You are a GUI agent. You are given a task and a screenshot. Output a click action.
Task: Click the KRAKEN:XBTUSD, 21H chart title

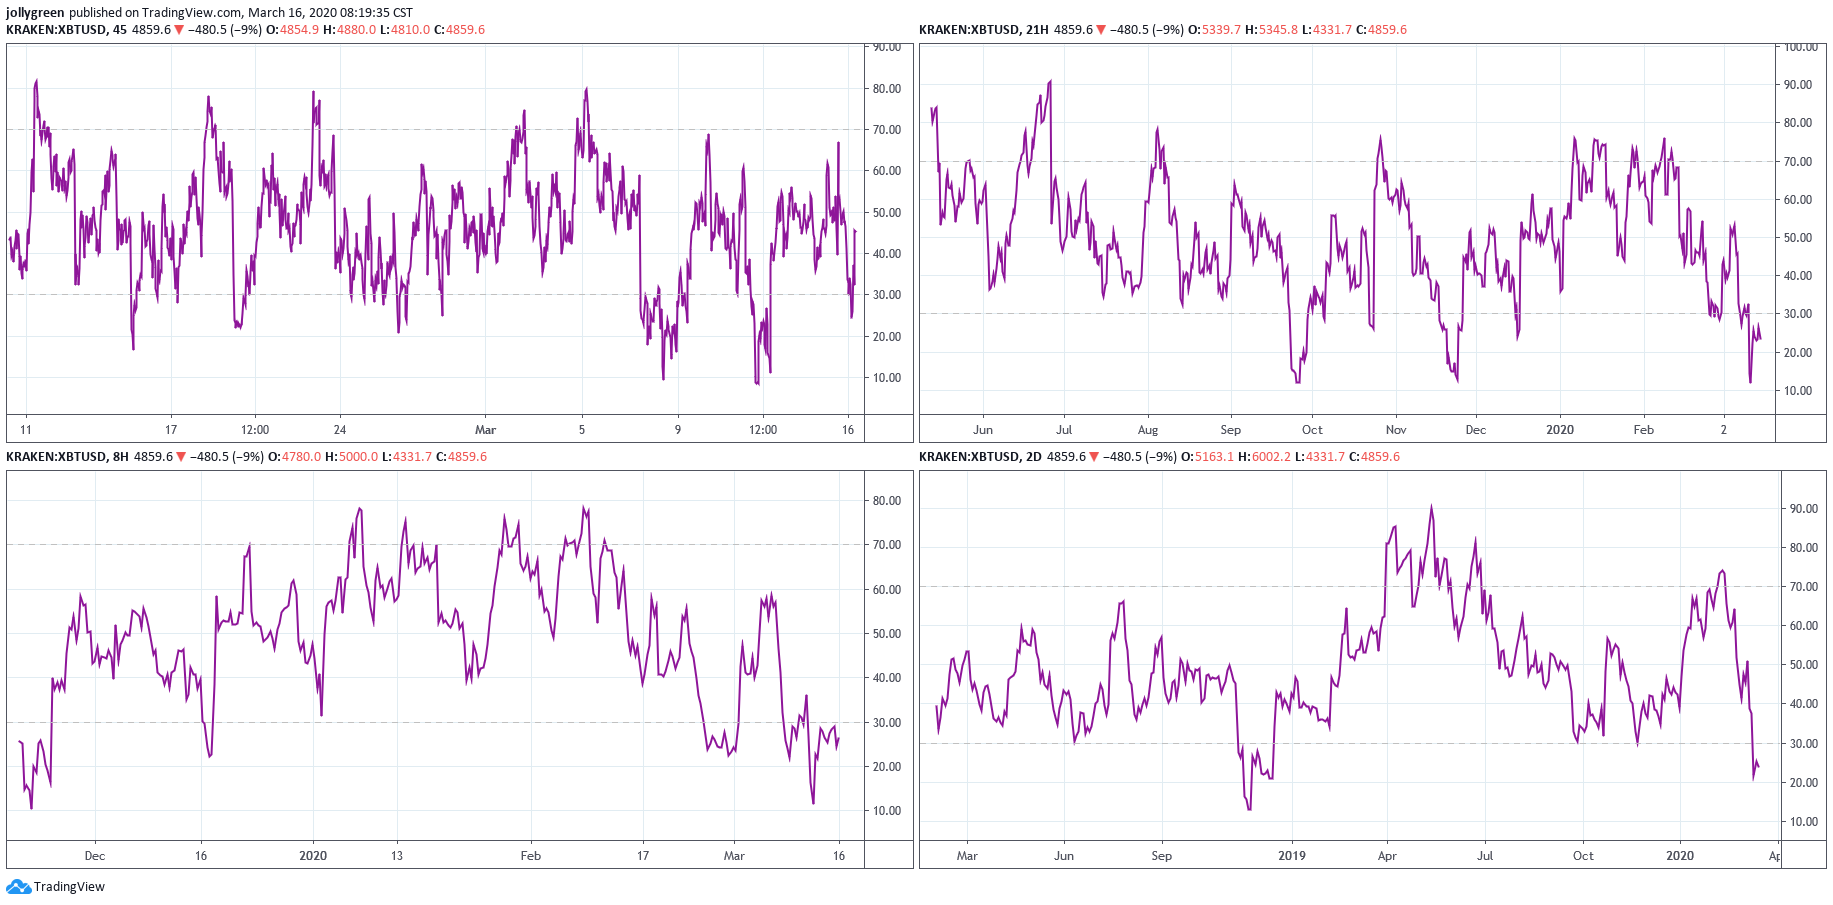tap(984, 30)
